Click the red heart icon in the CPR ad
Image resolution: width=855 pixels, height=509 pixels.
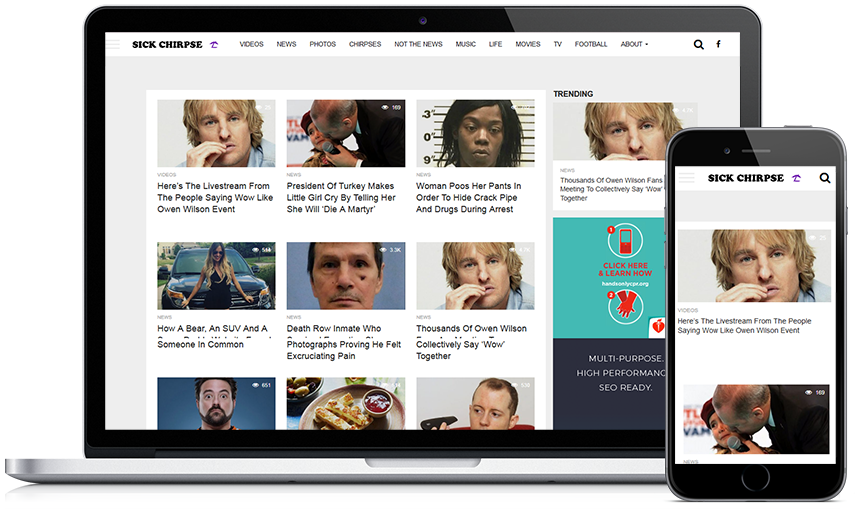655,326
